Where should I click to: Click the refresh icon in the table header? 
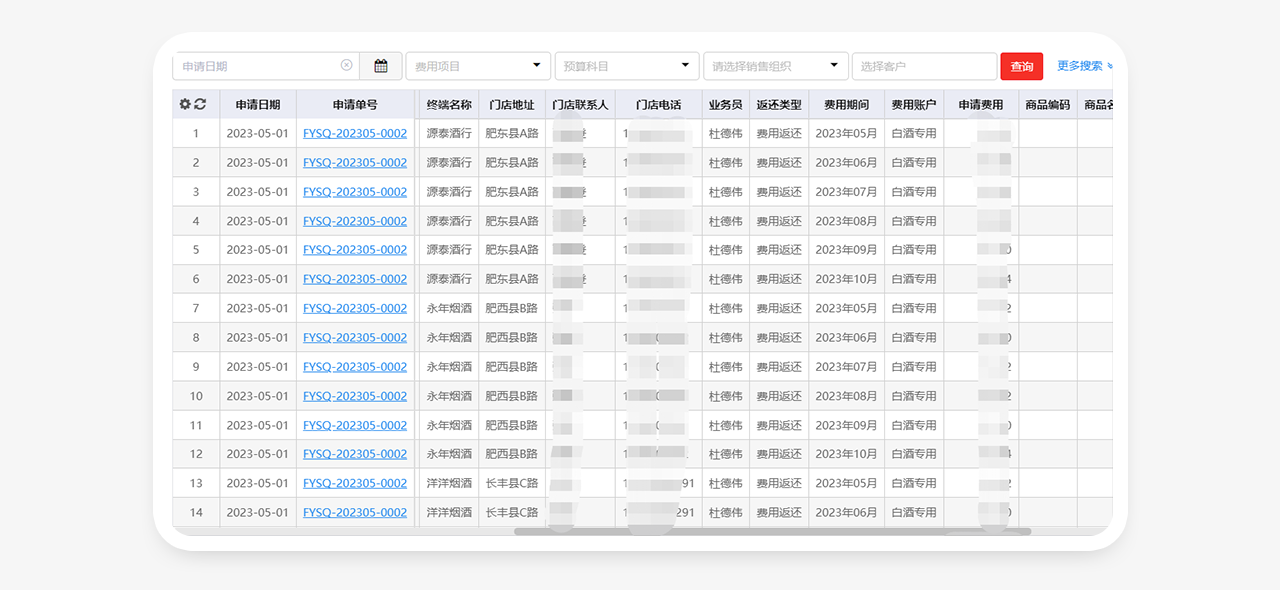[200, 104]
